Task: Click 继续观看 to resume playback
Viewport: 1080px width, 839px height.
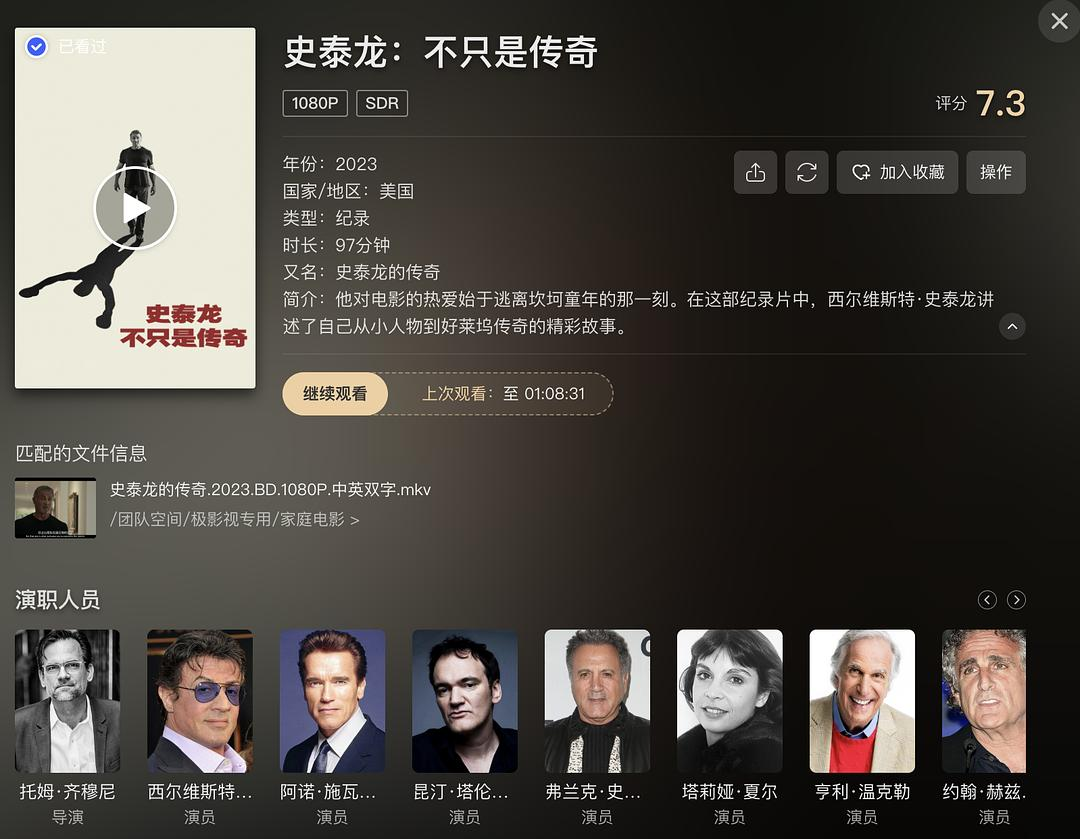Action: click(x=335, y=394)
